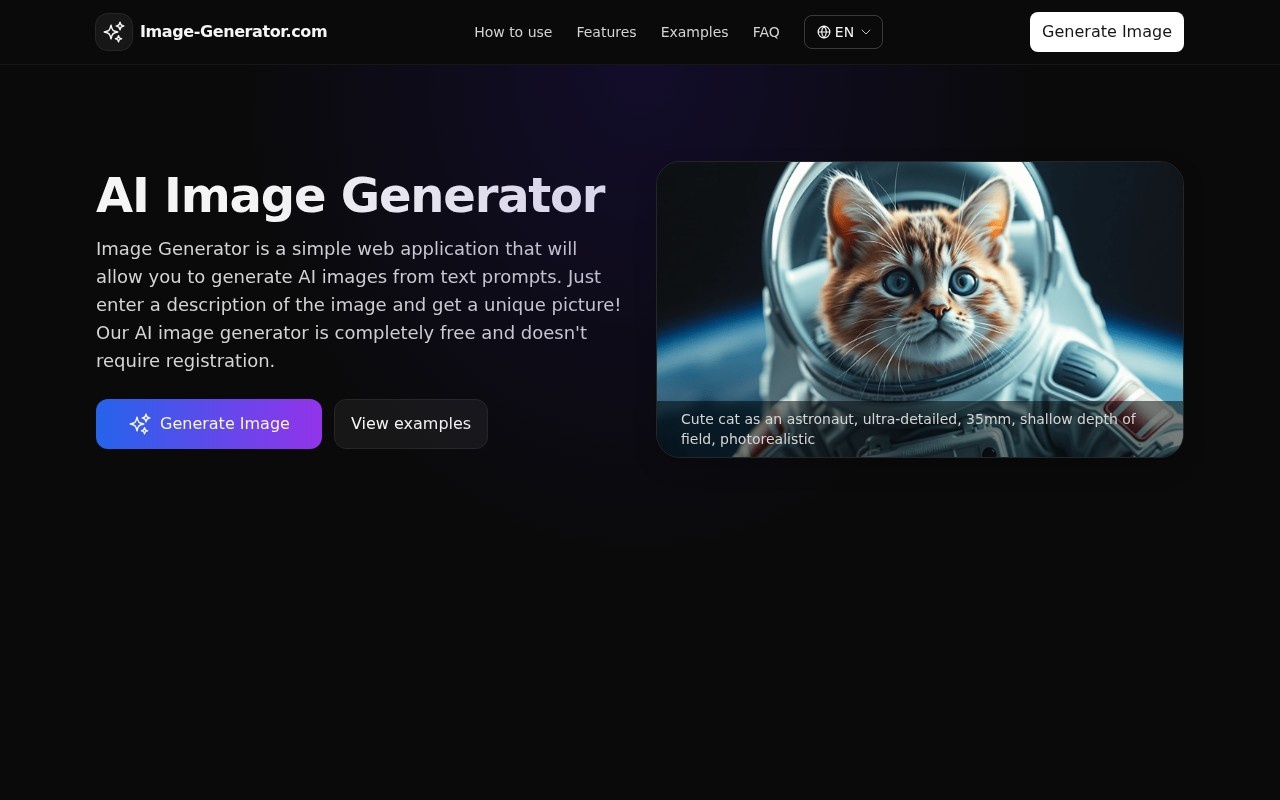Click the AI Image Generator heading
Image resolution: width=1280 pixels, height=800 pixels.
[350, 195]
